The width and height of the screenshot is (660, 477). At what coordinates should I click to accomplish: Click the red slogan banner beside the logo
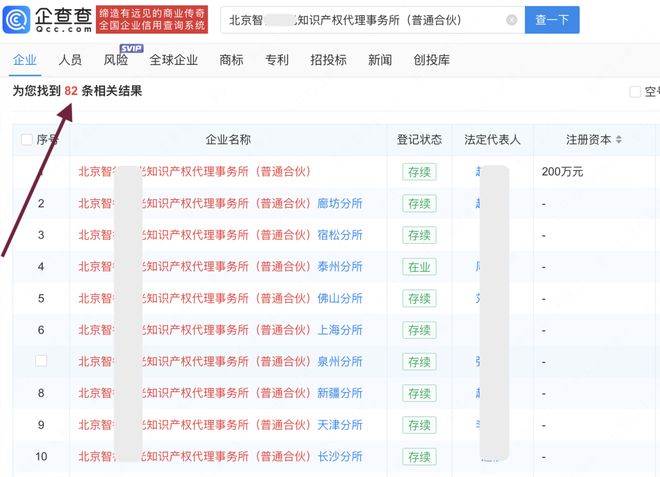[x=152, y=19]
